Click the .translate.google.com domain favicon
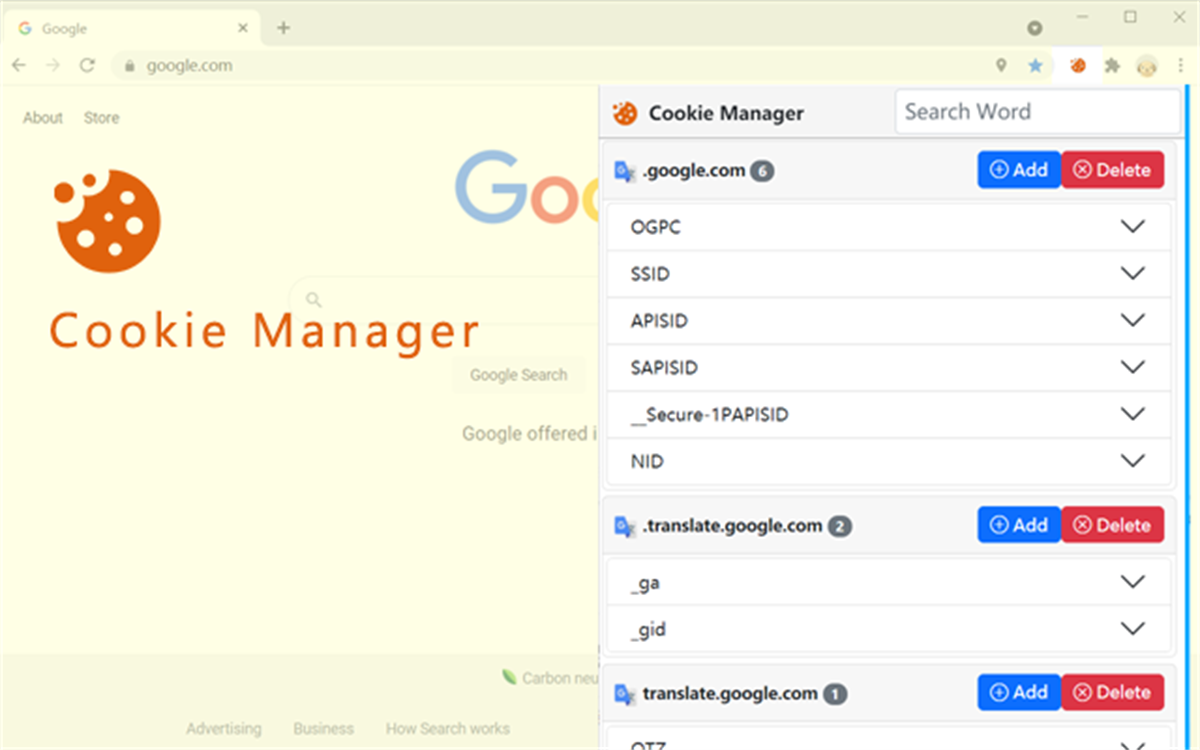 625,526
